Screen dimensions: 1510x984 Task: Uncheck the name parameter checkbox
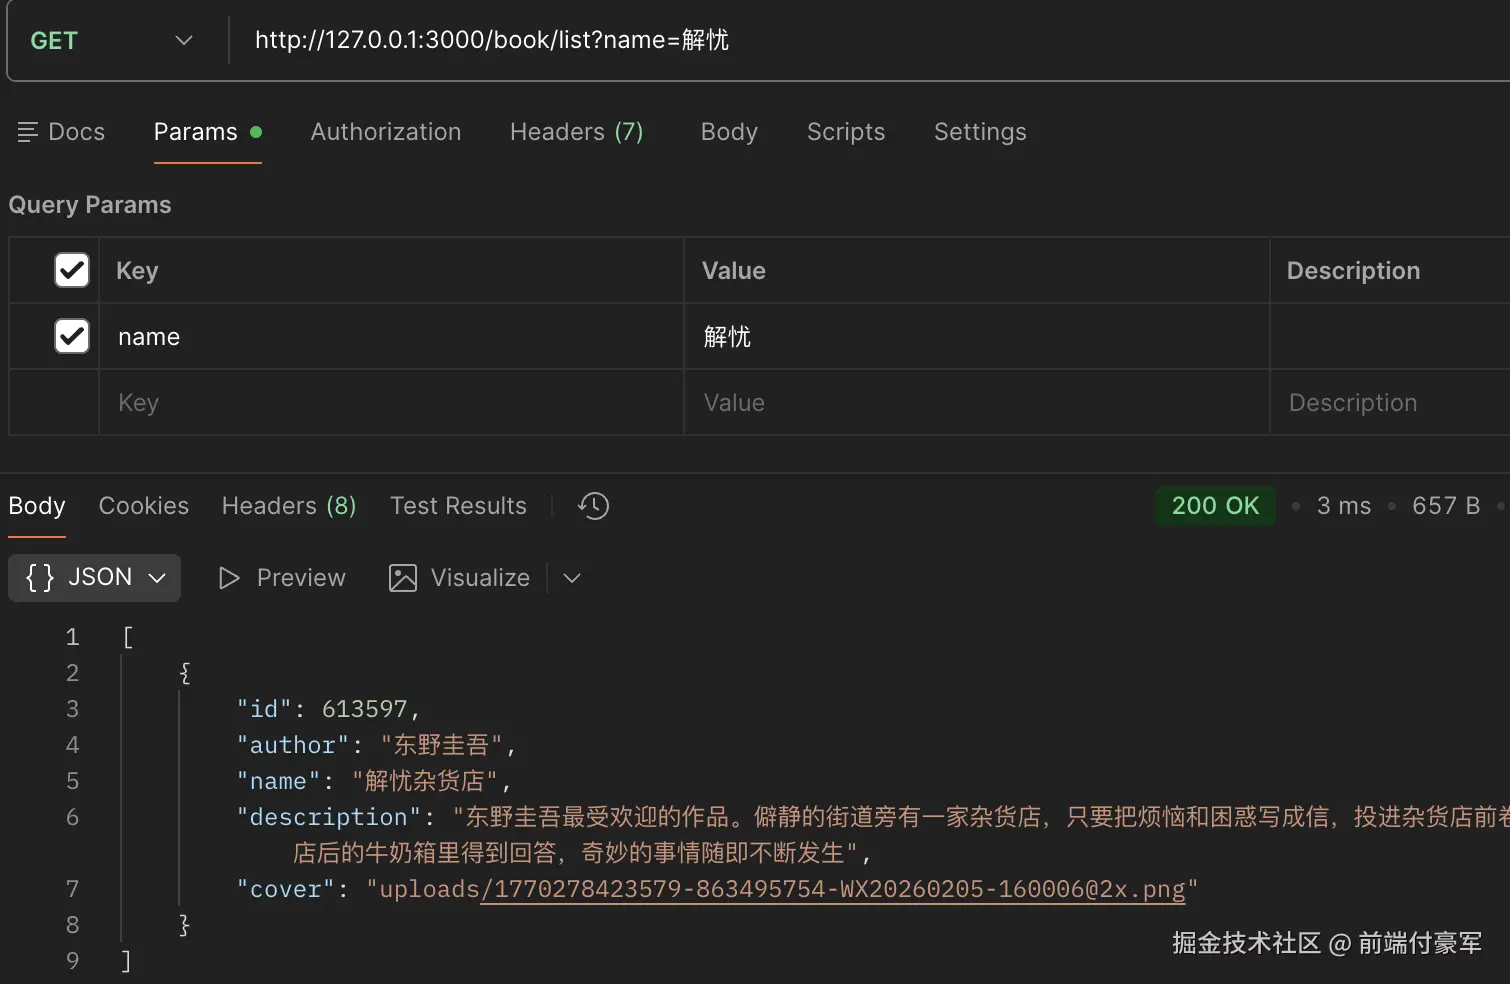coord(72,336)
